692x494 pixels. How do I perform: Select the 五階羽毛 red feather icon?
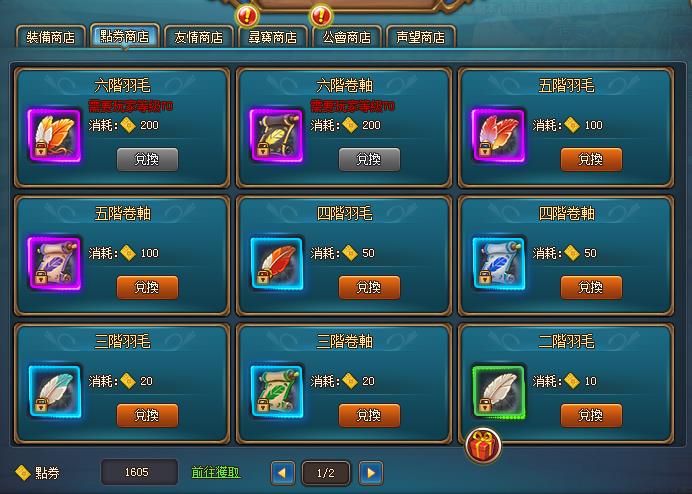[498, 136]
